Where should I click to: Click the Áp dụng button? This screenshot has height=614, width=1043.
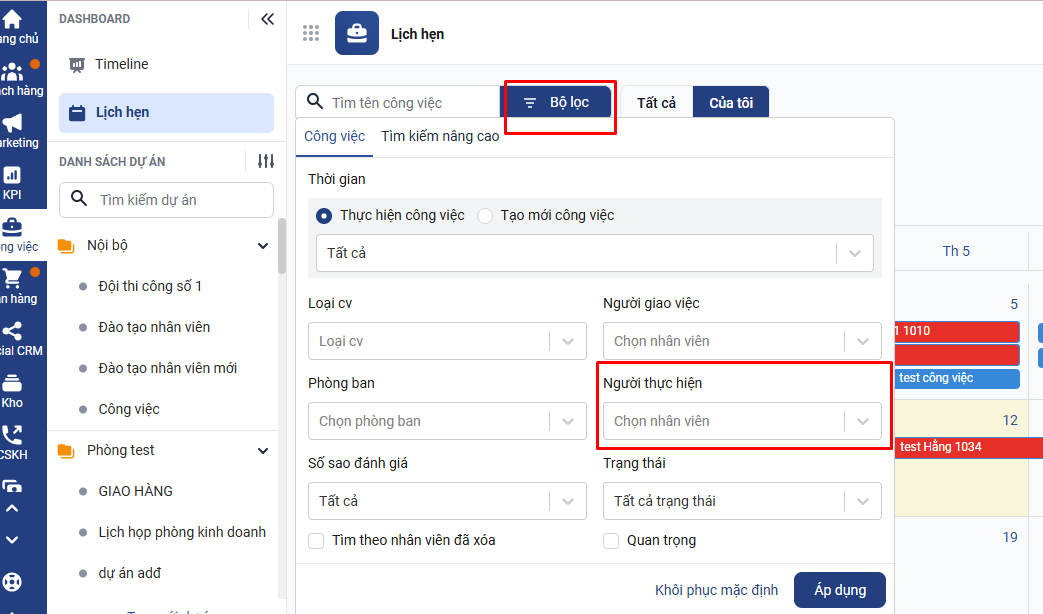pyautogui.click(x=839, y=590)
